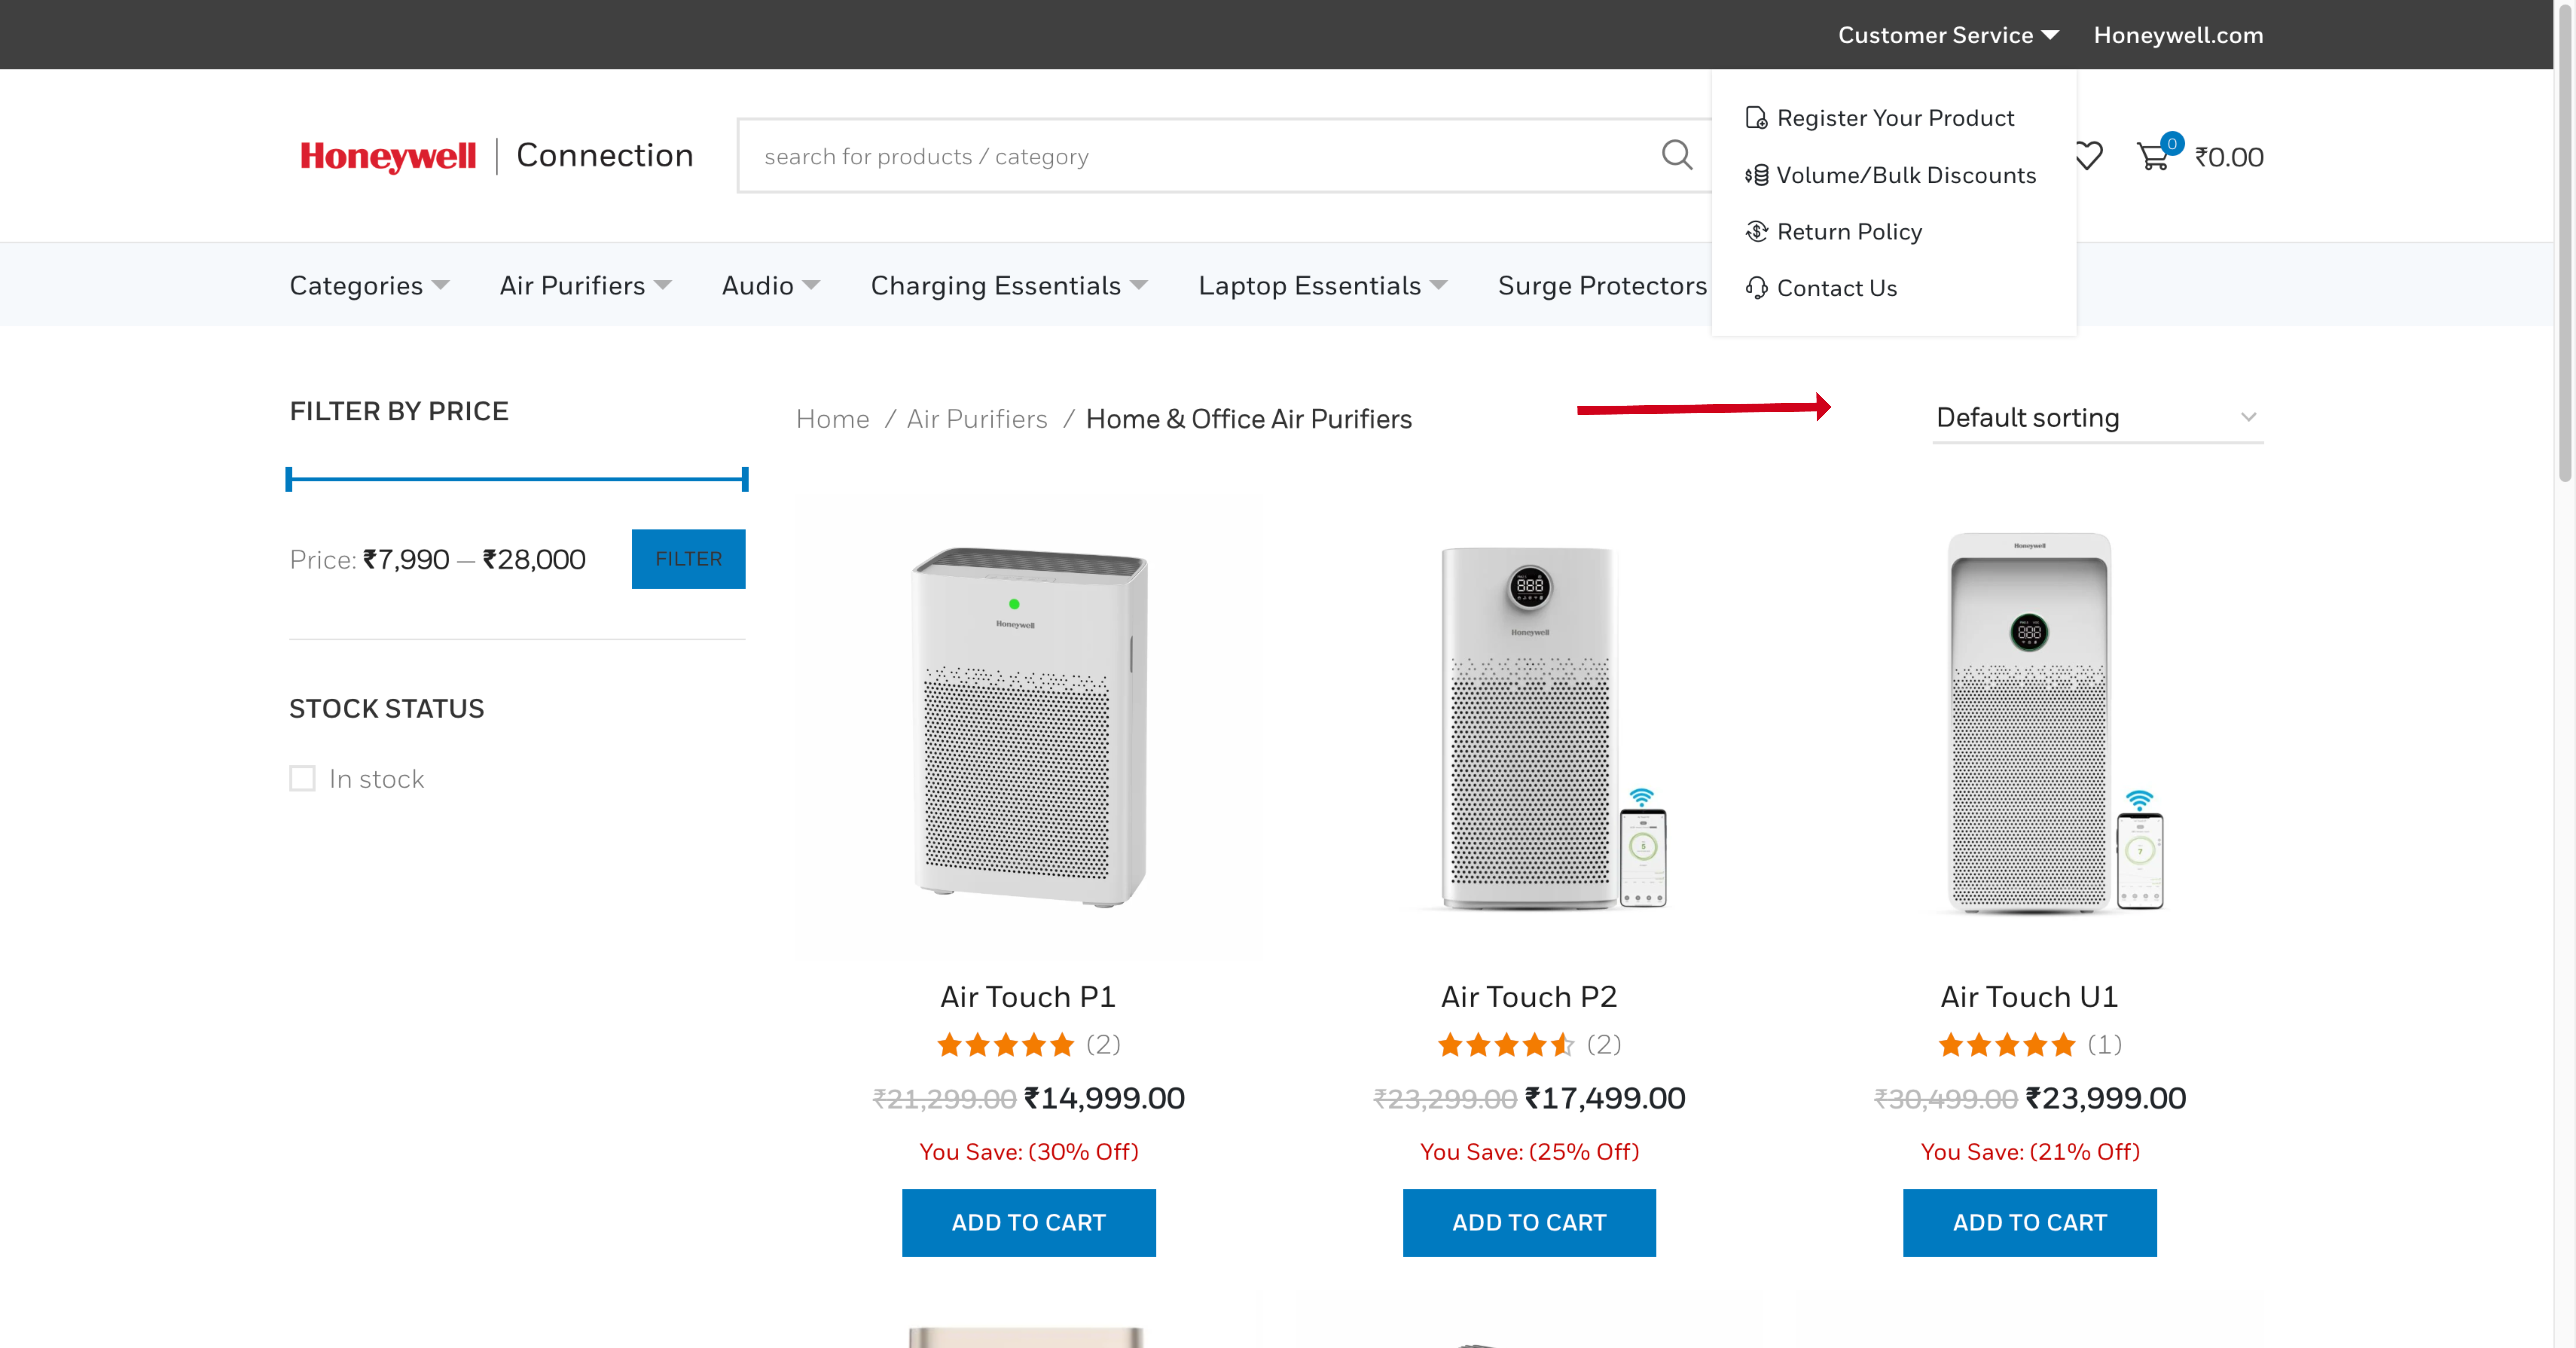Click the Return Policy refund icon
2576x1348 pixels.
pos(1756,232)
